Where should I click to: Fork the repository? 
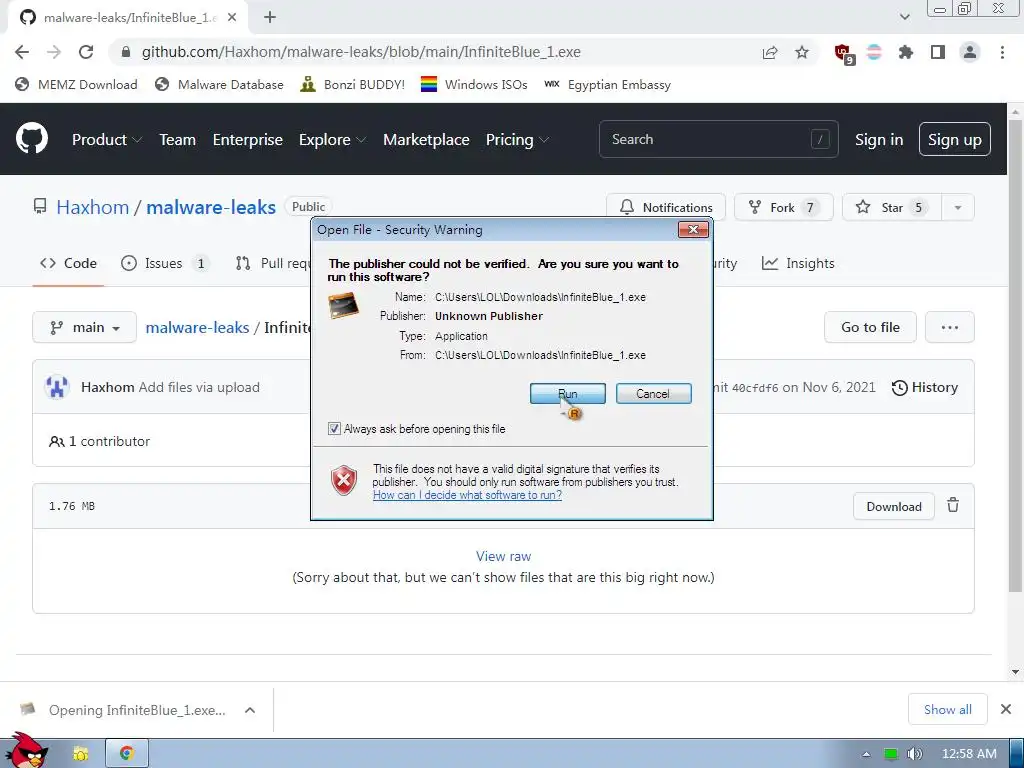[x=784, y=207]
